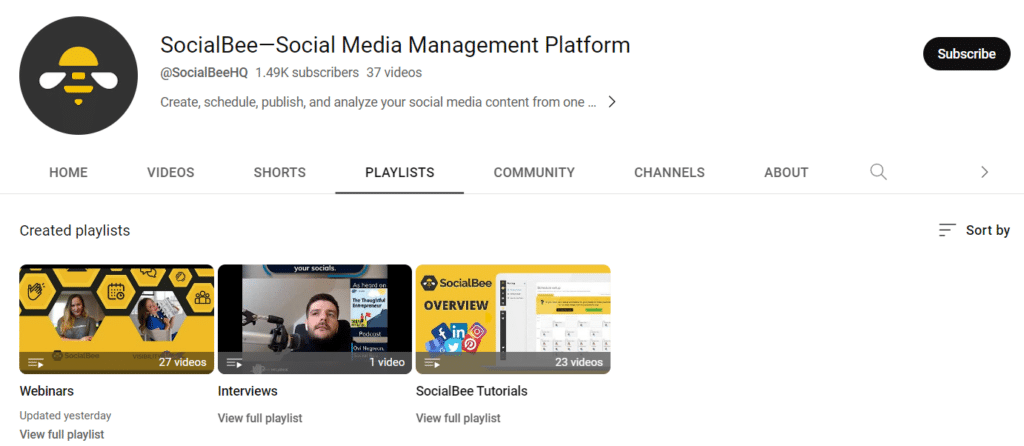Click the @SocialBeeHQ channel handle

pyautogui.click(x=204, y=72)
